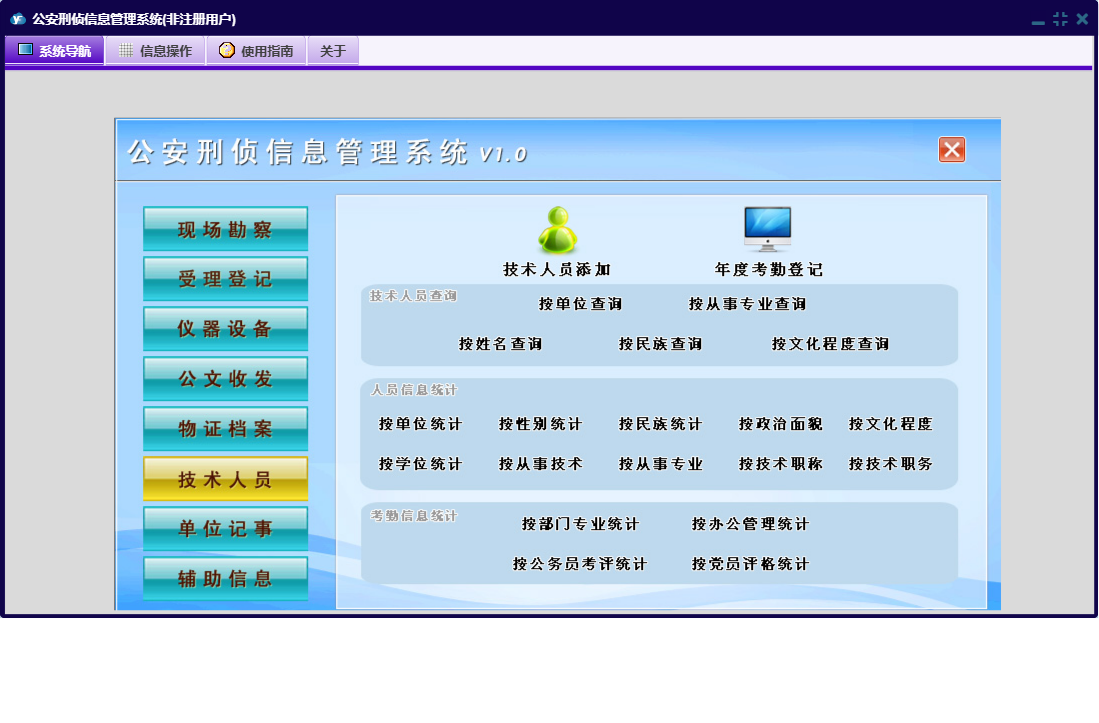Open the 使用指南 tab

pyautogui.click(x=256, y=51)
